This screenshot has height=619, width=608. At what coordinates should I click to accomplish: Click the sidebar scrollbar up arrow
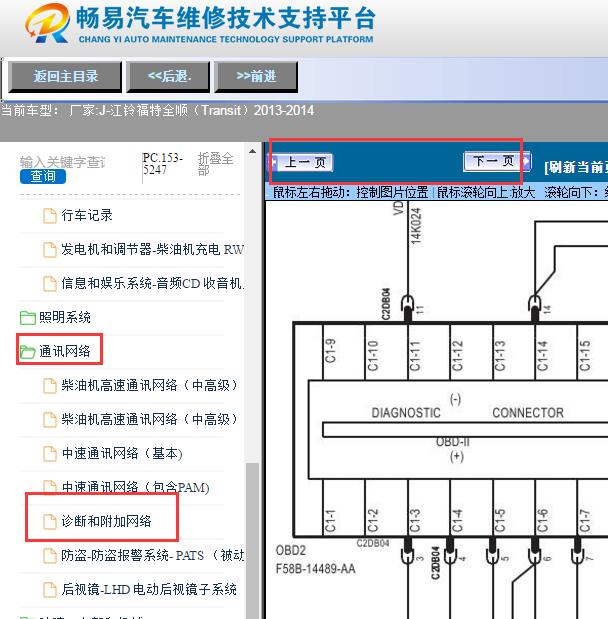(x=252, y=152)
